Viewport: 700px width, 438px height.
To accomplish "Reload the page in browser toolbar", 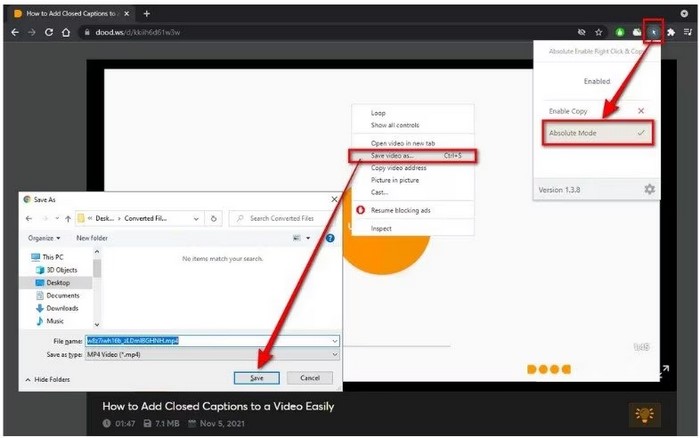I will point(49,32).
